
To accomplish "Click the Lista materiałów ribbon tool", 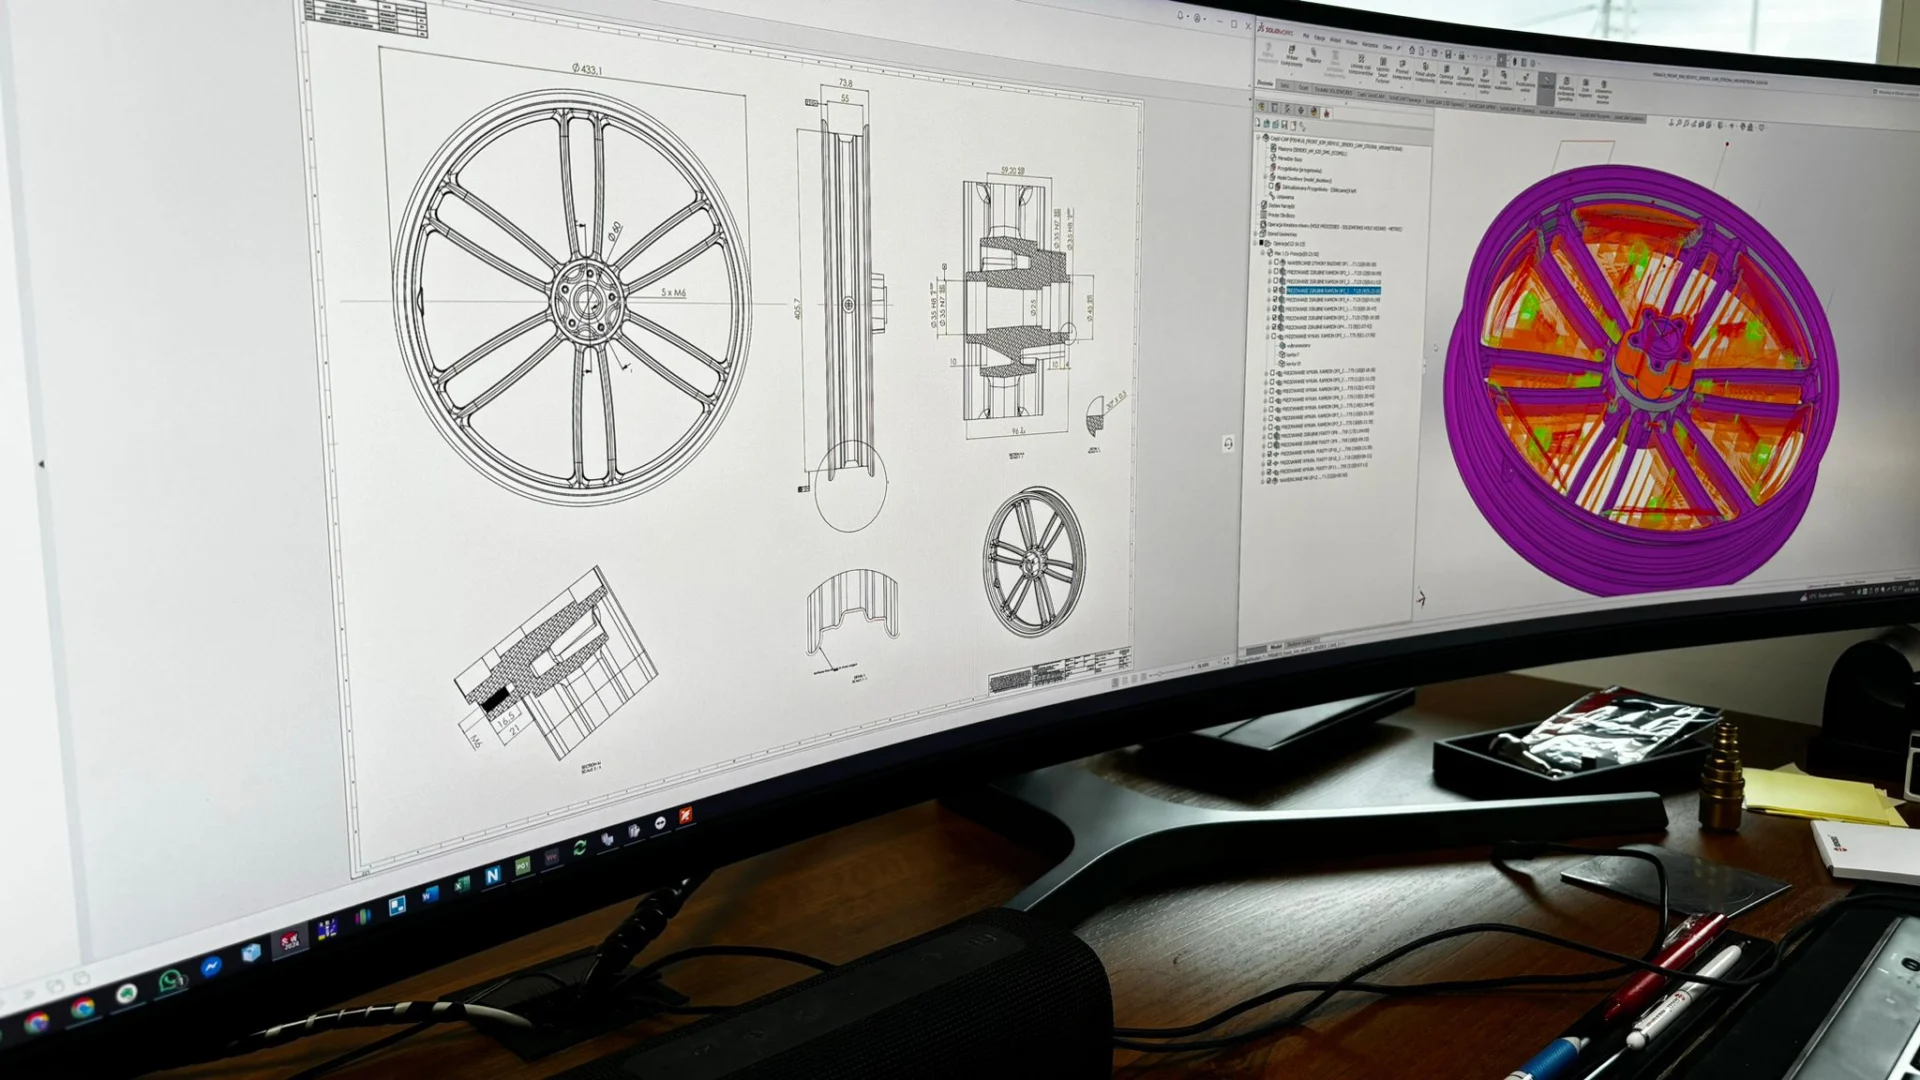I will [1503, 79].
